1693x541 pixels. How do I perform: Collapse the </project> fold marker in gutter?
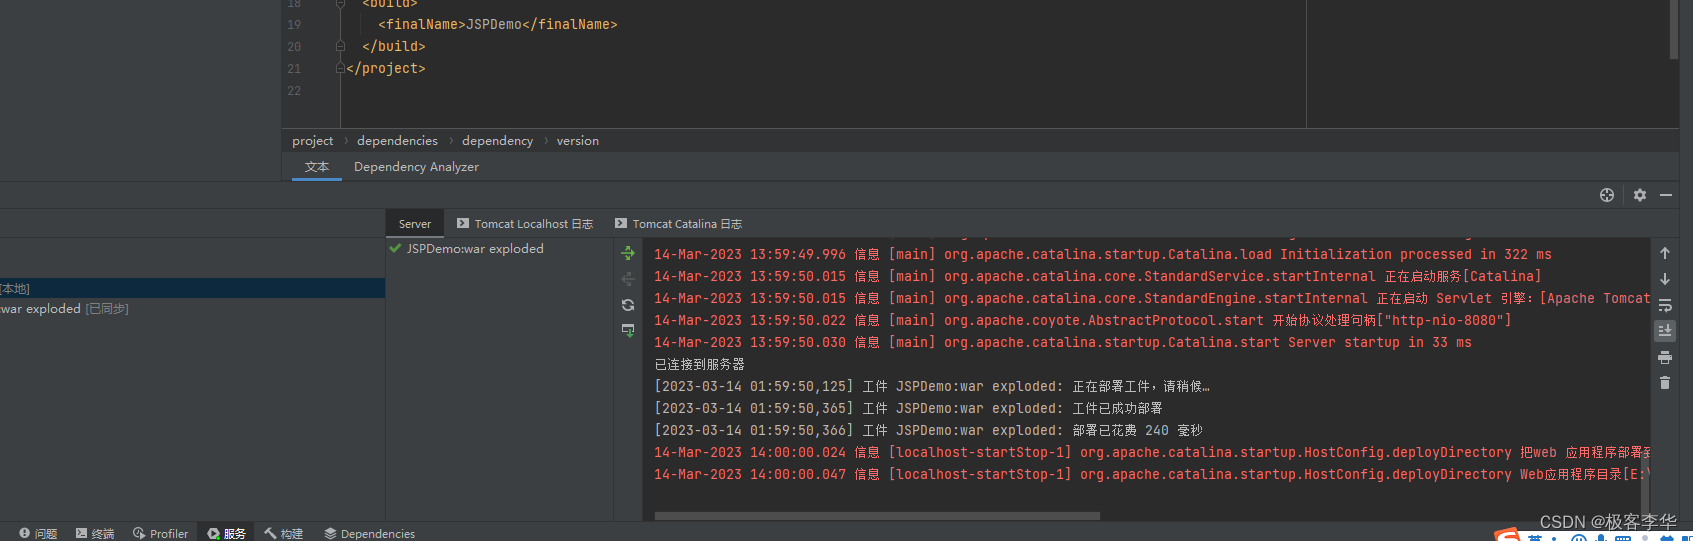(x=340, y=68)
